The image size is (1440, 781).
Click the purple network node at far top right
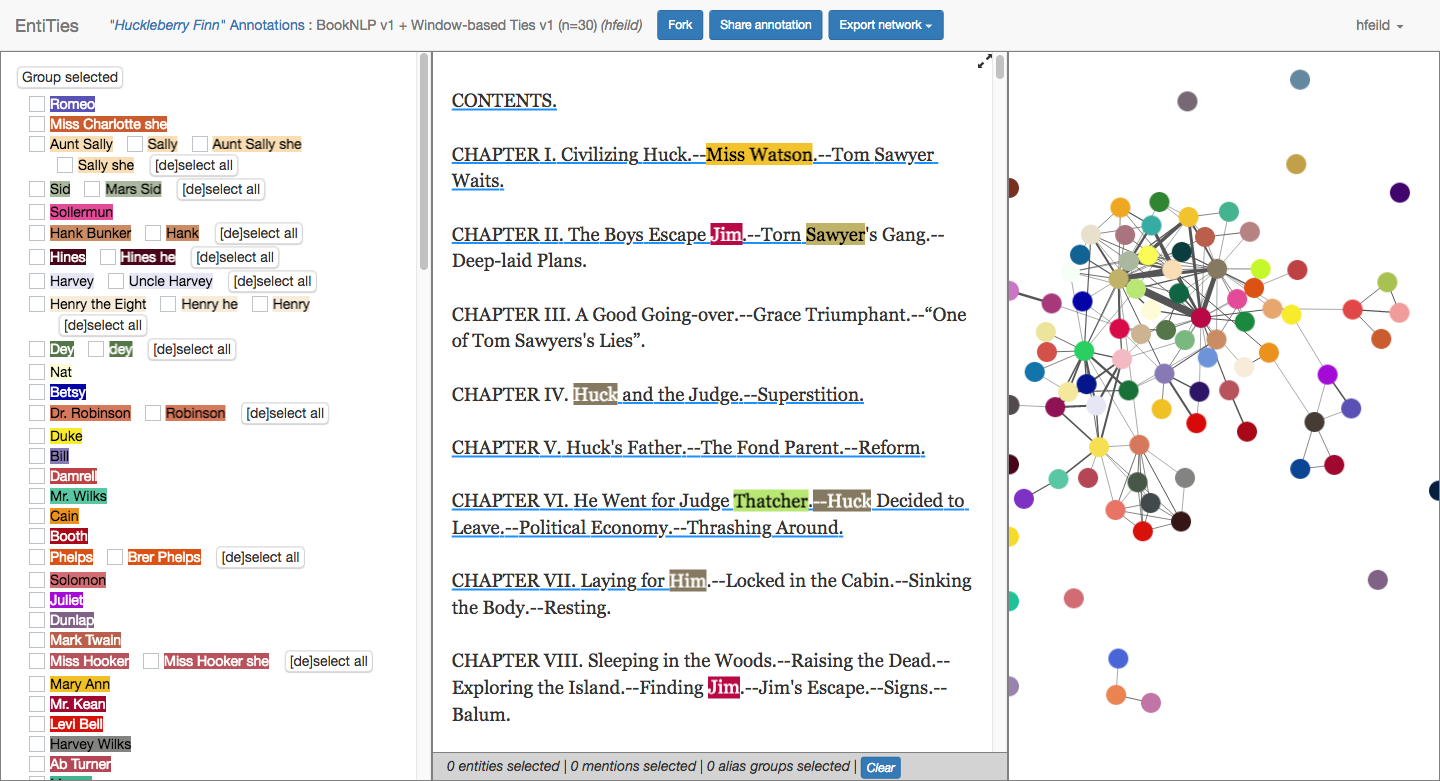[x=1400, y=193]
